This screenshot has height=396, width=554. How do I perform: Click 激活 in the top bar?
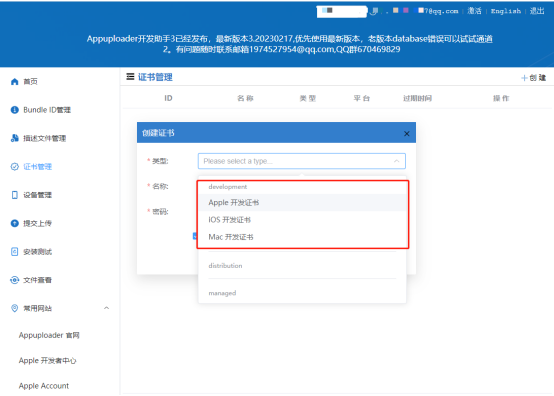click(x=474, y=11)
